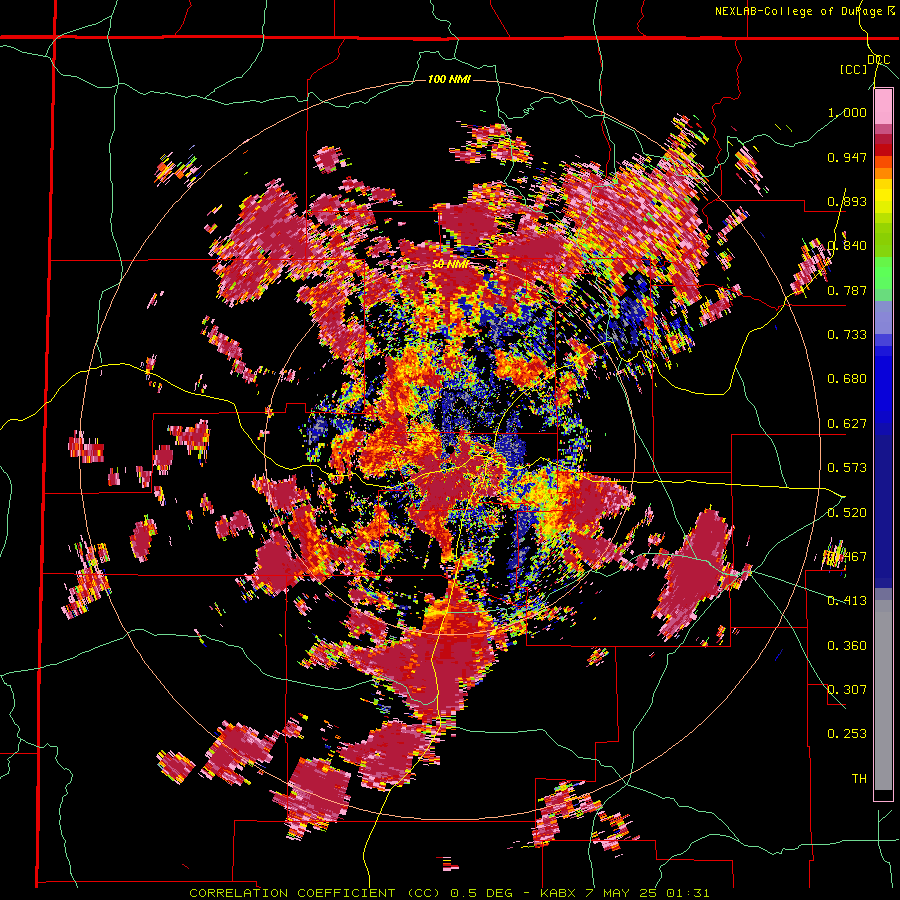Select the 0.947 legend value
This screenshot has height=900, width=900.
point(847,157)
